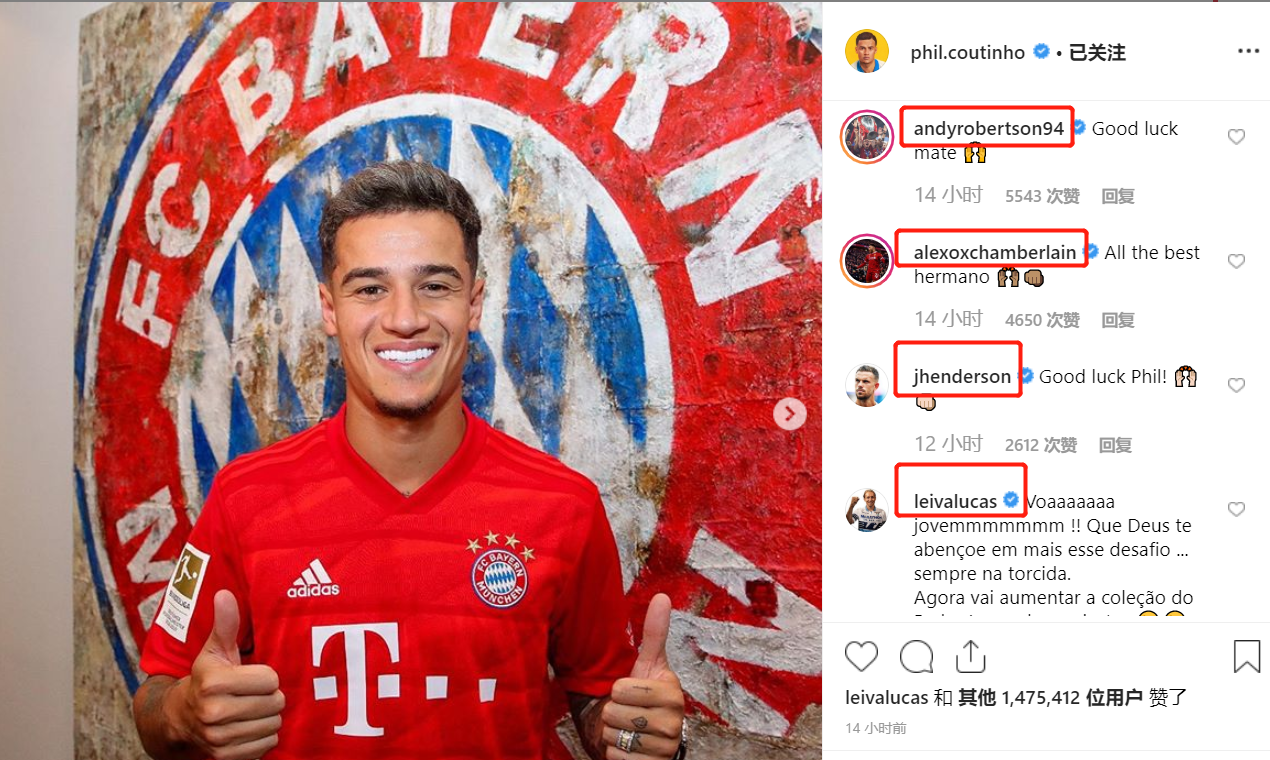Open the comment bubble icon
The image size is (1270, 760).
coord(916,657)
